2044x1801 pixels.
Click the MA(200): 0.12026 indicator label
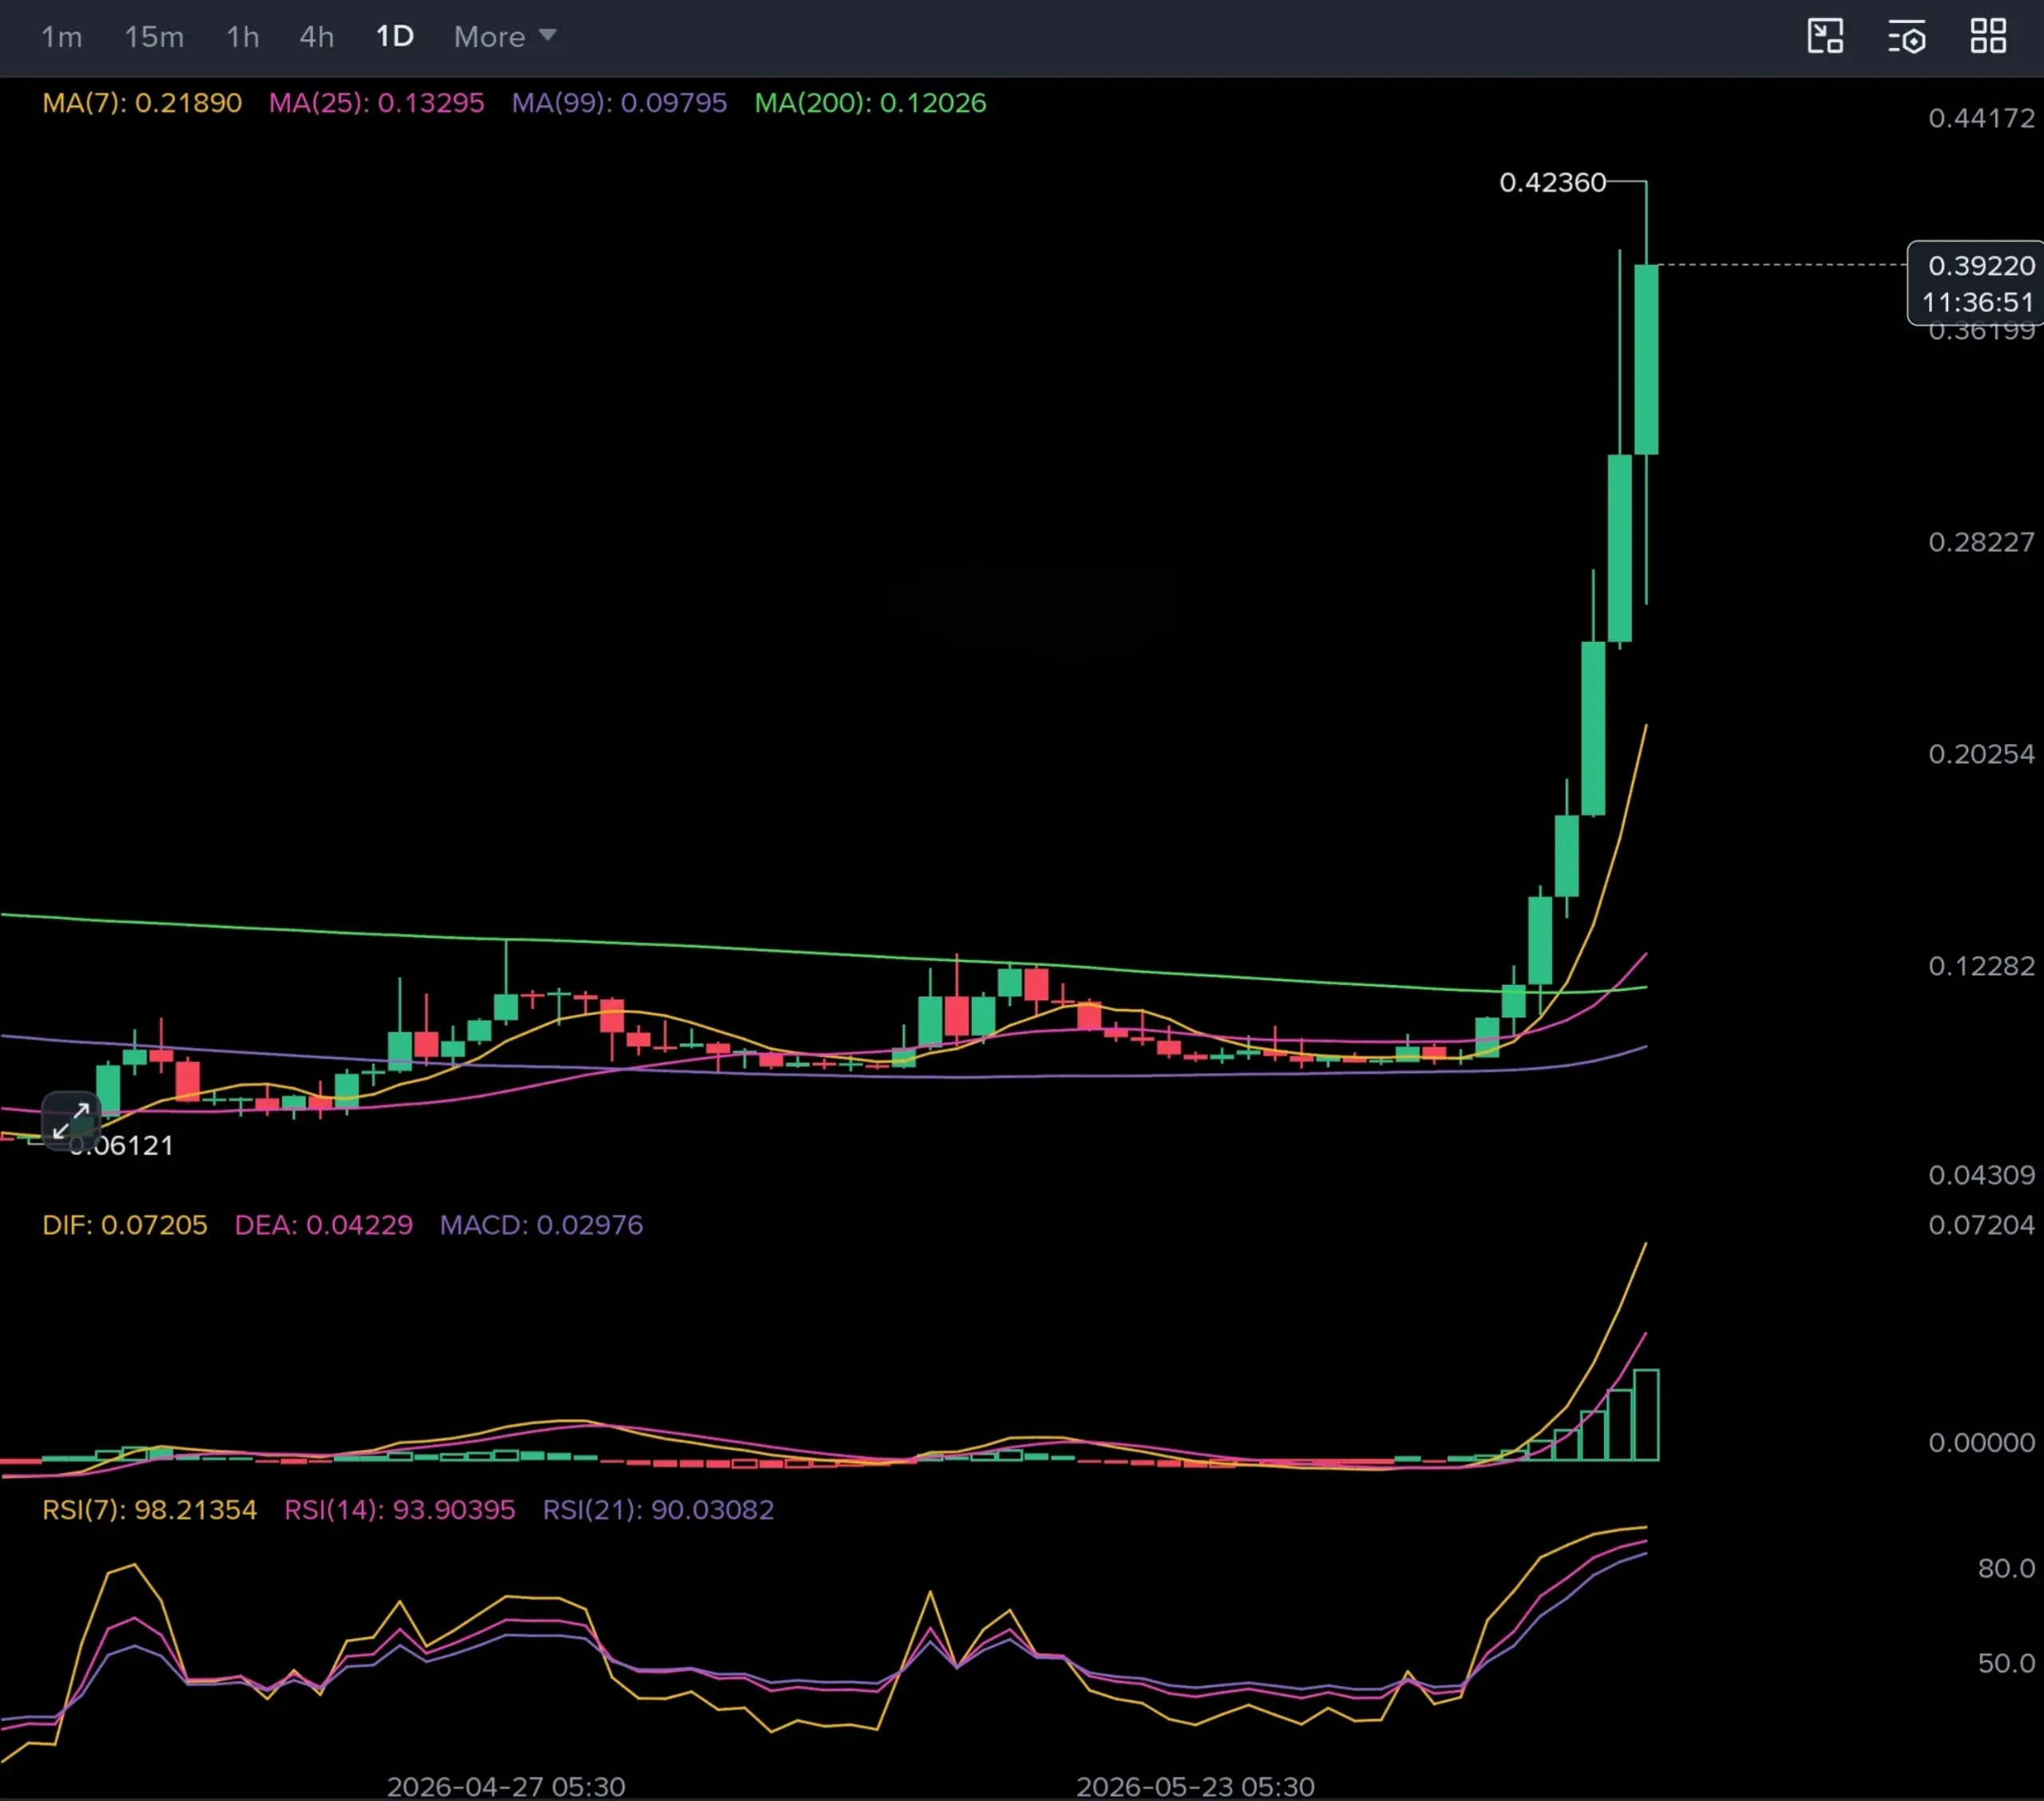871,103
